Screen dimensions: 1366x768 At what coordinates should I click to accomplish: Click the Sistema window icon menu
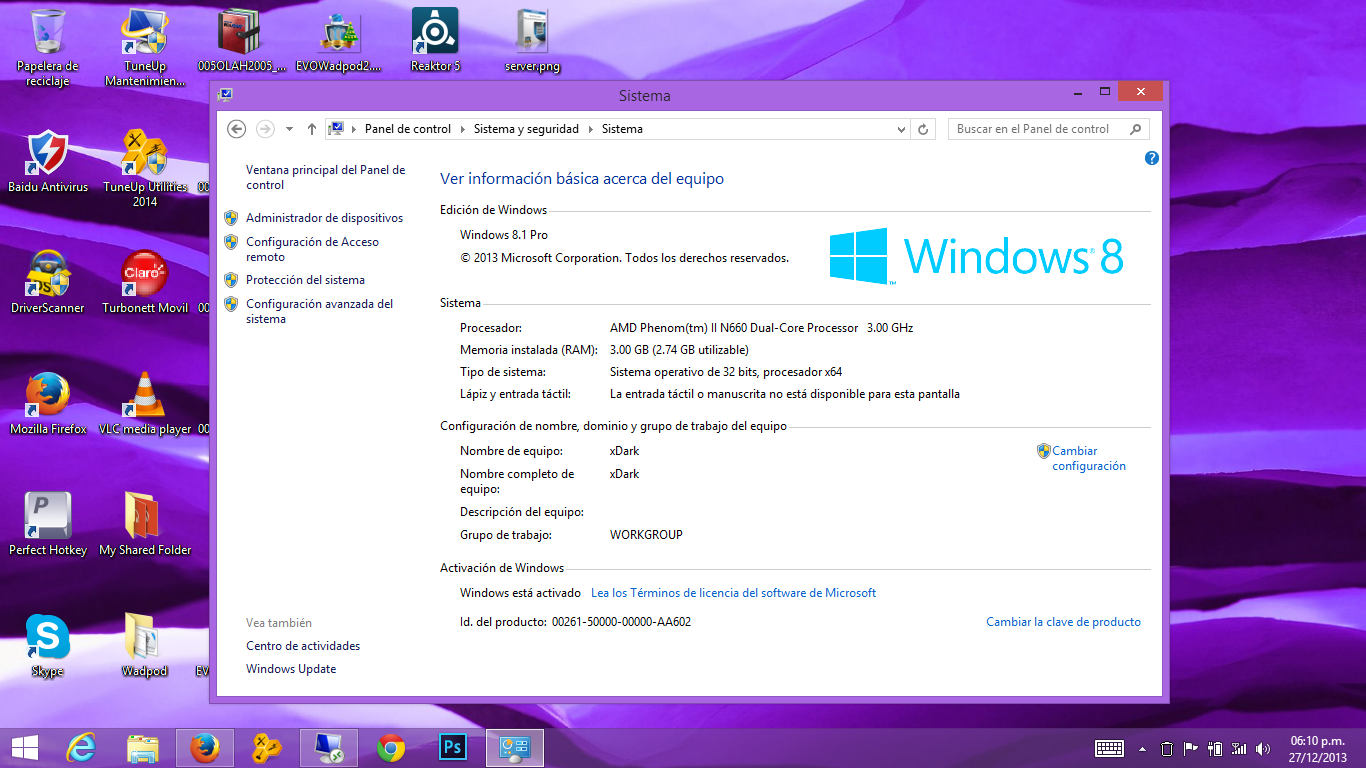pyautogui.click(x=226, y=95)
